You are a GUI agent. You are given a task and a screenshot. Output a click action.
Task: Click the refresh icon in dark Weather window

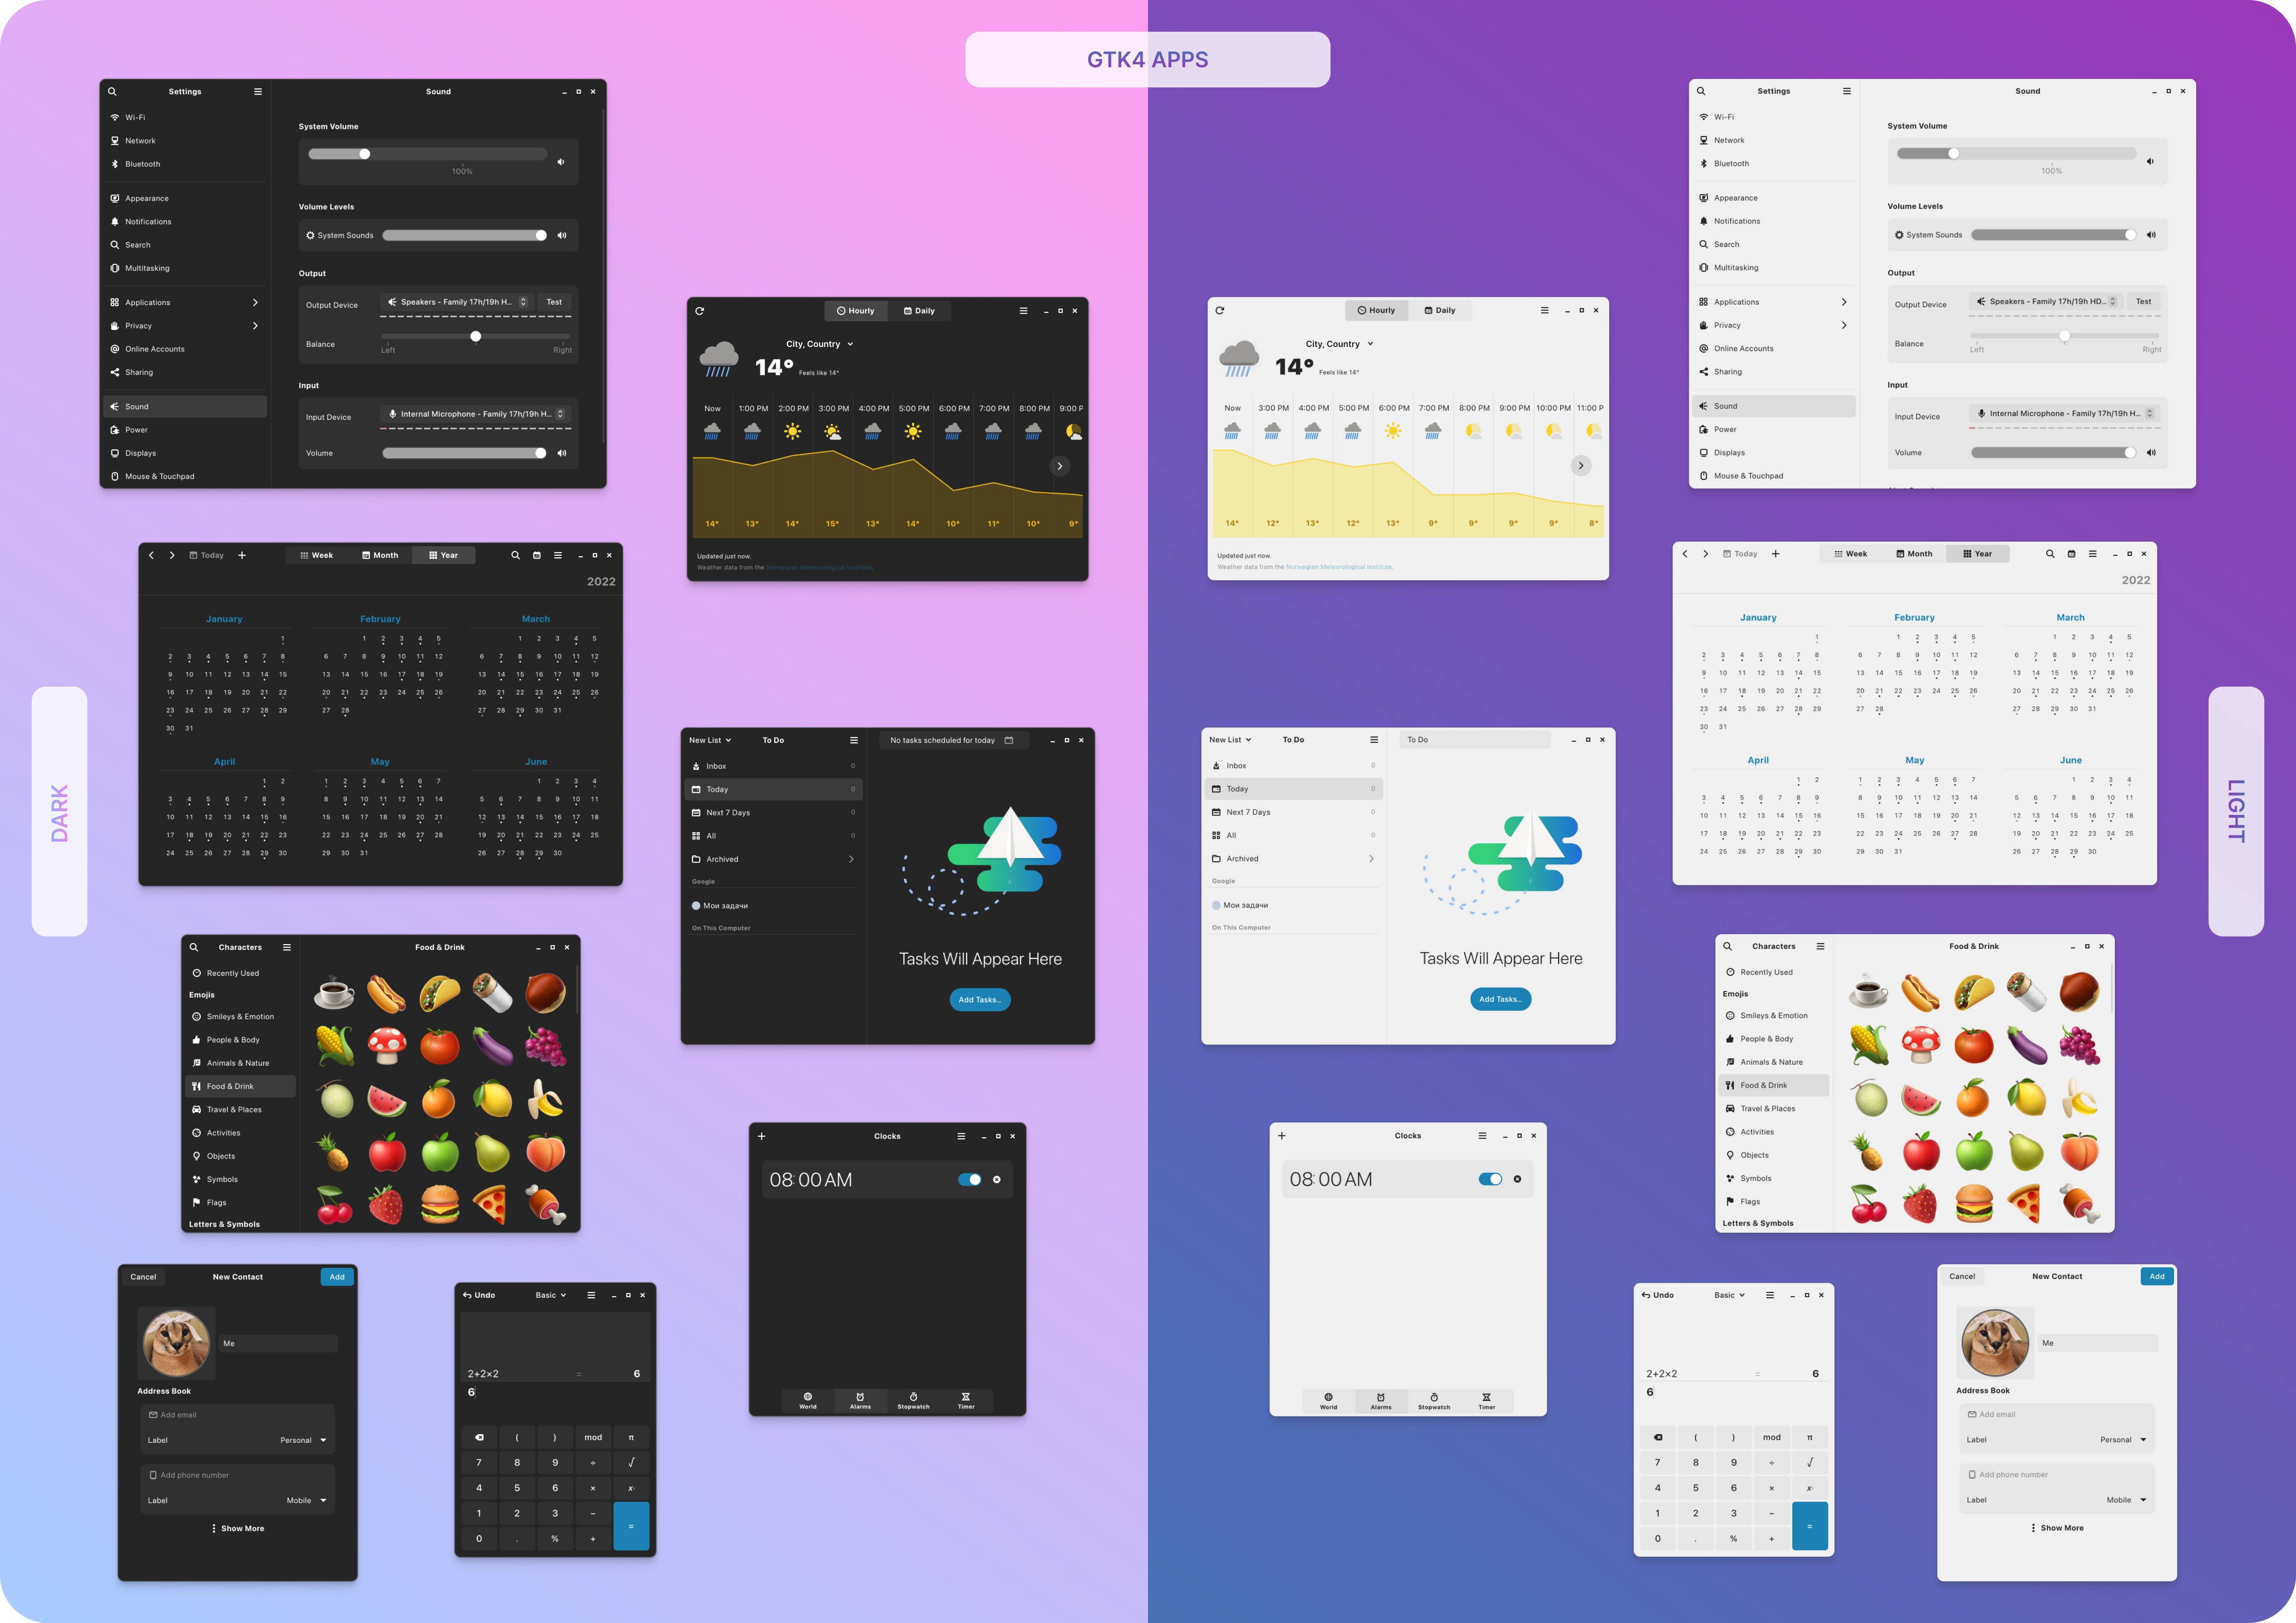699,311
